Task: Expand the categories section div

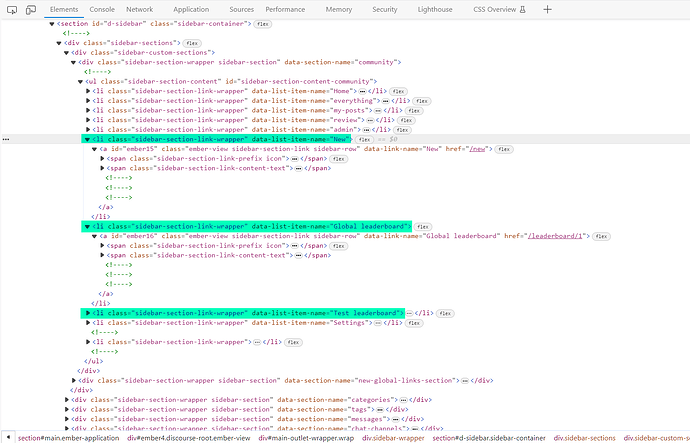Action: point(67,400)
